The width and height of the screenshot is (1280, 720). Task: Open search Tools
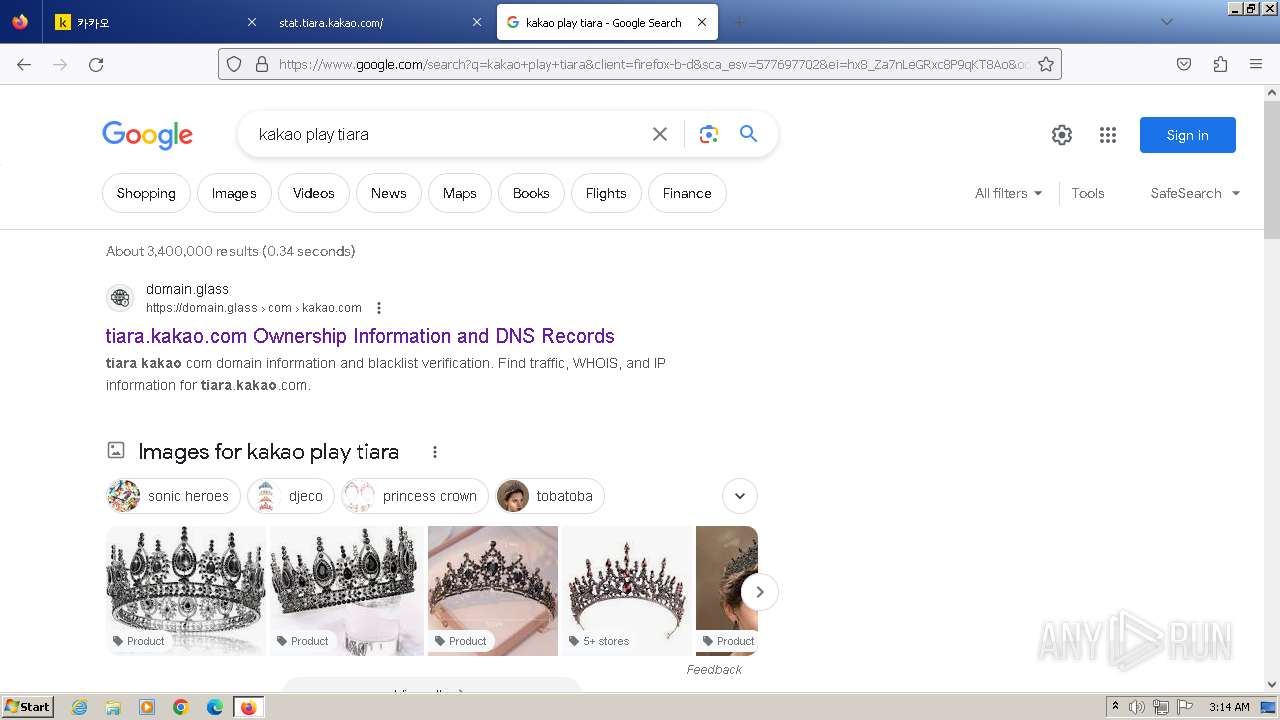(x=1088, y=193)
